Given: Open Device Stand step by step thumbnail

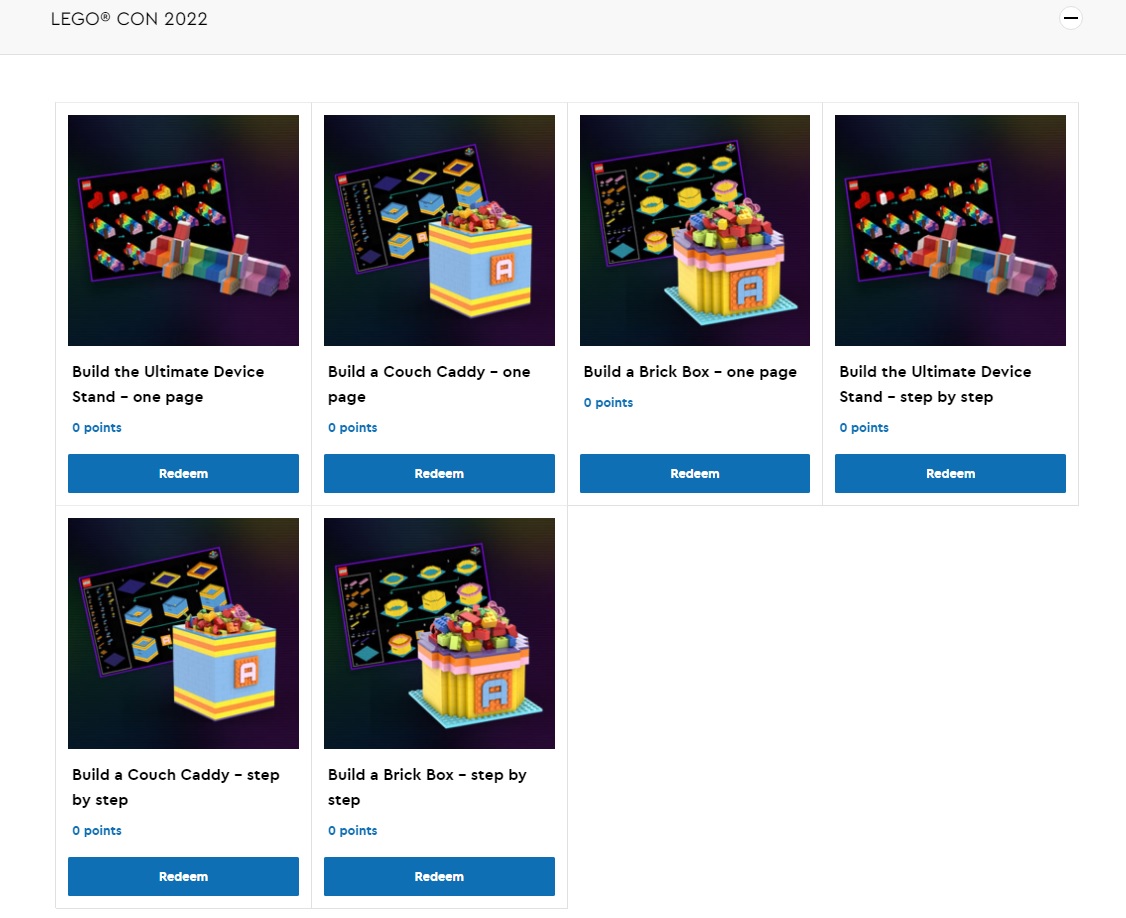Looking at the screenshot, I should pos(950,231).
